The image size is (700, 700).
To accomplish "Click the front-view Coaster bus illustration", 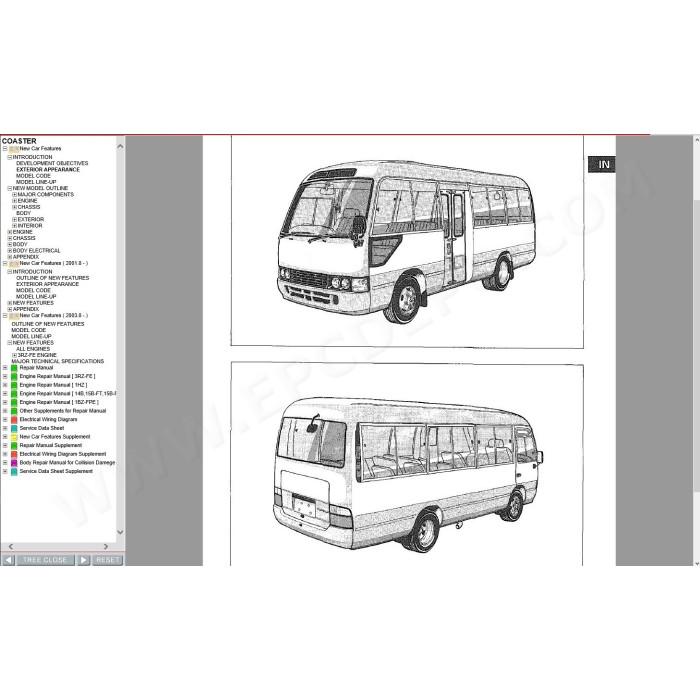I will [x=407, y=242].
